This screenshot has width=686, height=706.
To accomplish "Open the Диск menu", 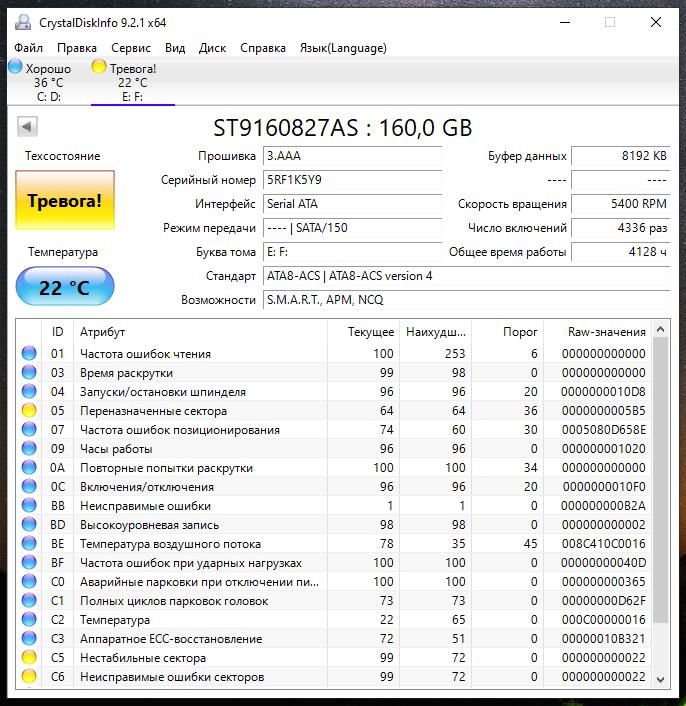I will click(212, 48).
